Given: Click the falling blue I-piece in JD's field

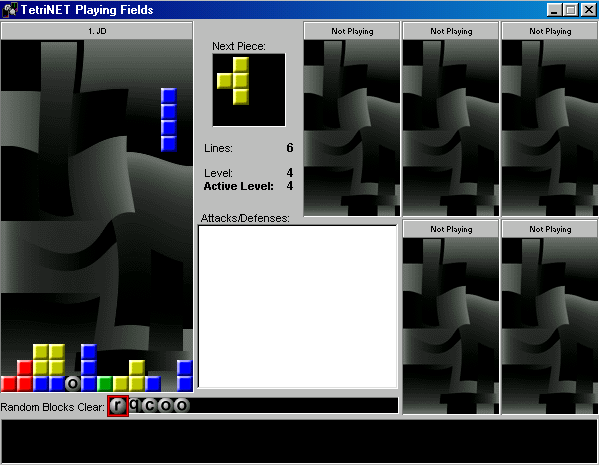Looking at the screenshot, I should (168, 120).
